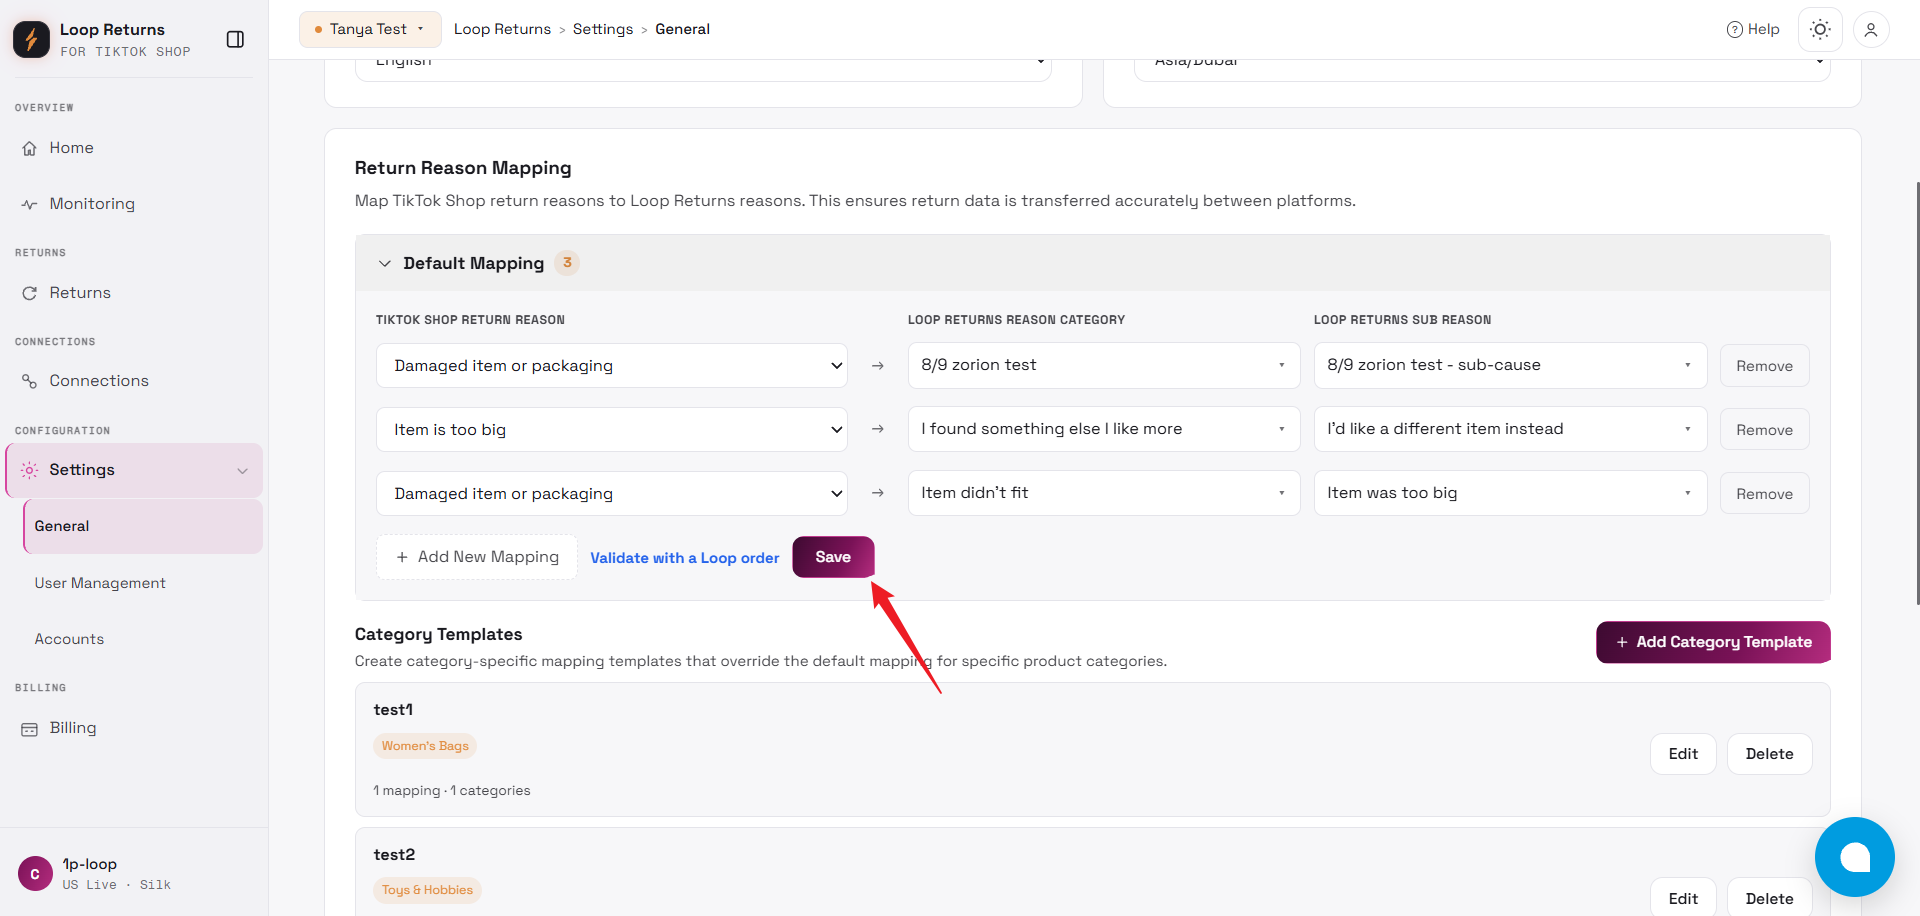
Task: Open 8/9 zorion test - sub-cause dropdown
Action: pyautogui.click(x=1510, y=365)
